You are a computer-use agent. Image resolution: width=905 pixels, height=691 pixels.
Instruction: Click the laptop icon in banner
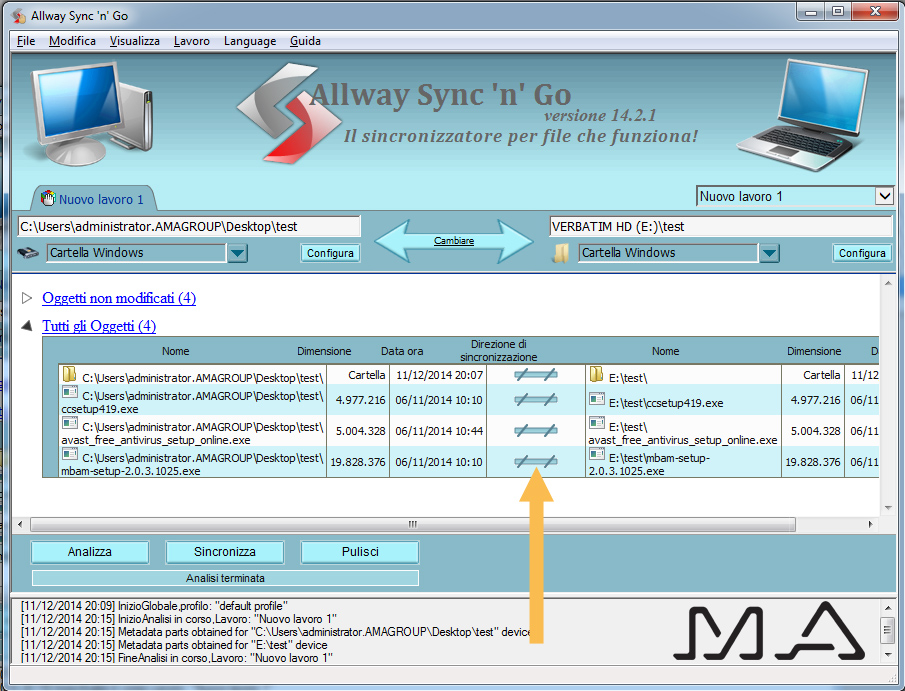tap(803, 115)
